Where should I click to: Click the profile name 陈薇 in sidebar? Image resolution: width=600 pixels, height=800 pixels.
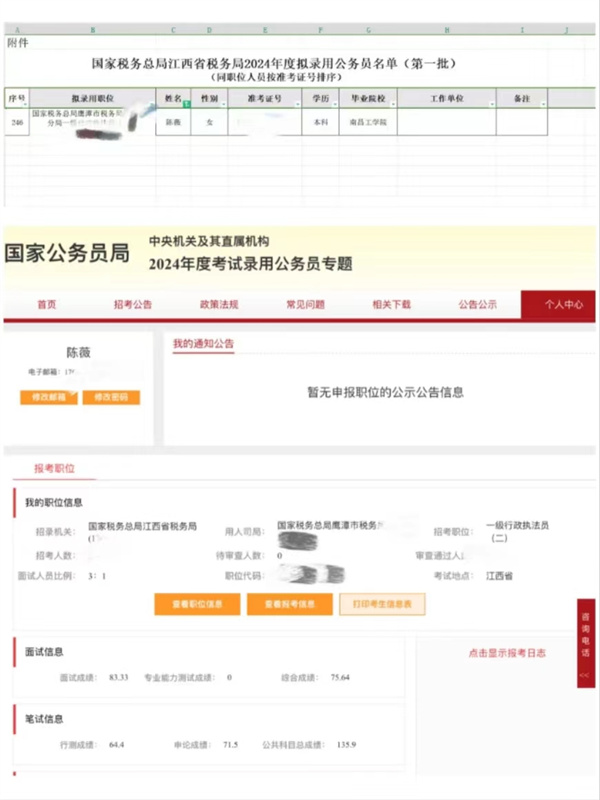pos(79,353)
